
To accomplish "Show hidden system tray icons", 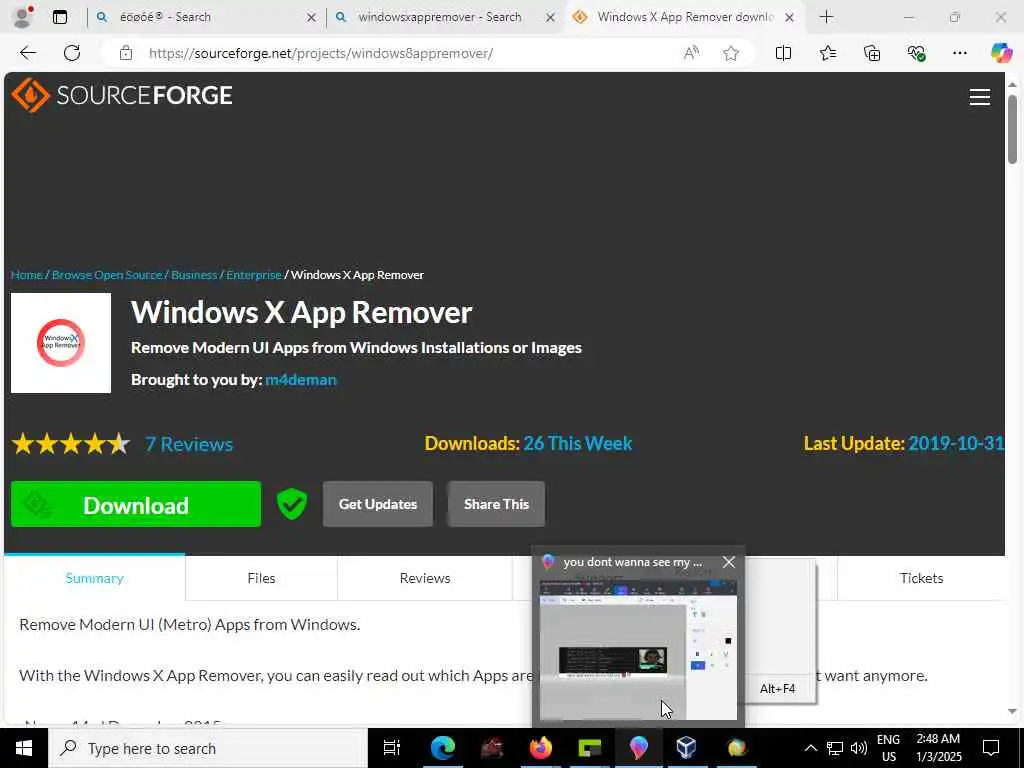I will (810, 748).
